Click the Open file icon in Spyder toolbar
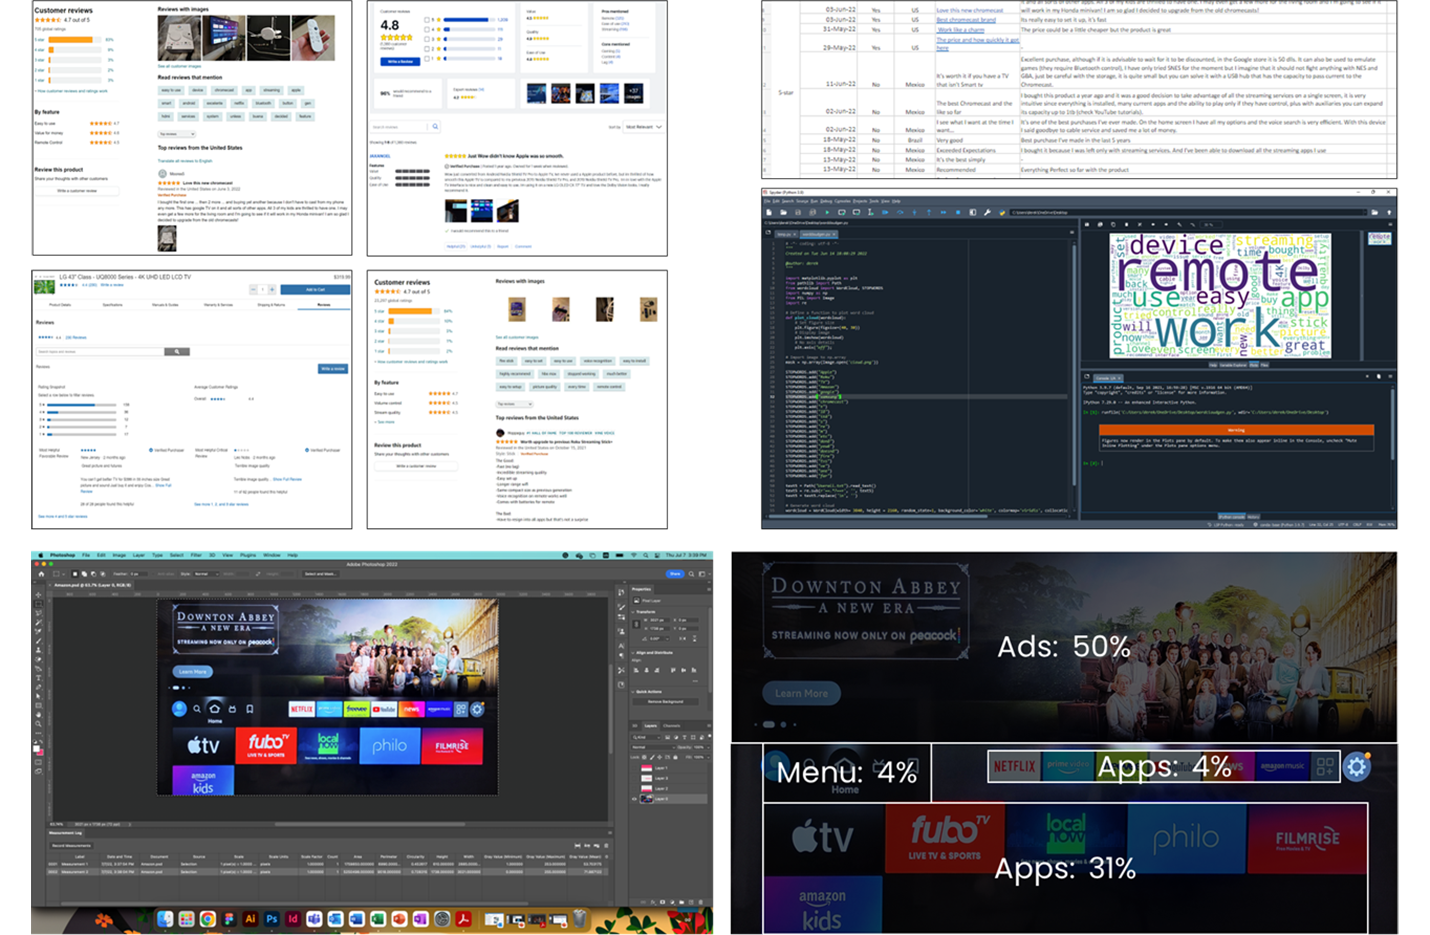This screenshot has width=1430, height=935. [783, 212]
